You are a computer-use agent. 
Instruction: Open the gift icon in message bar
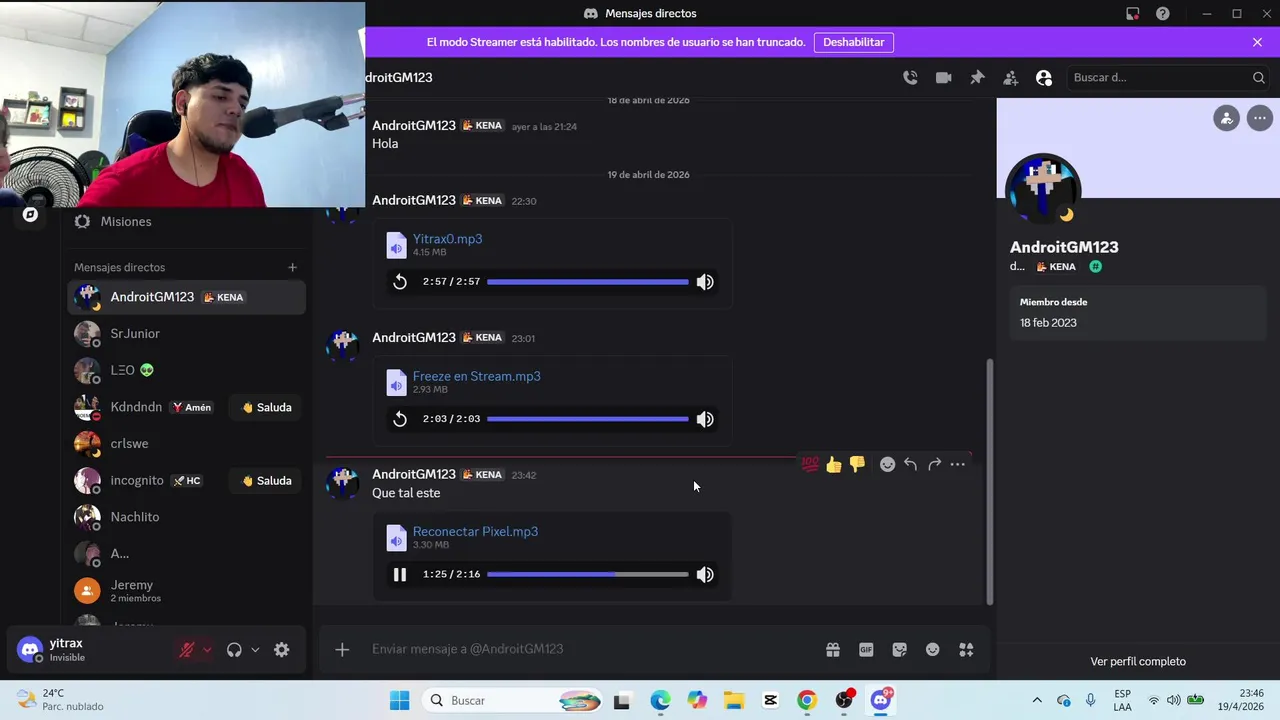click(832, 650)
